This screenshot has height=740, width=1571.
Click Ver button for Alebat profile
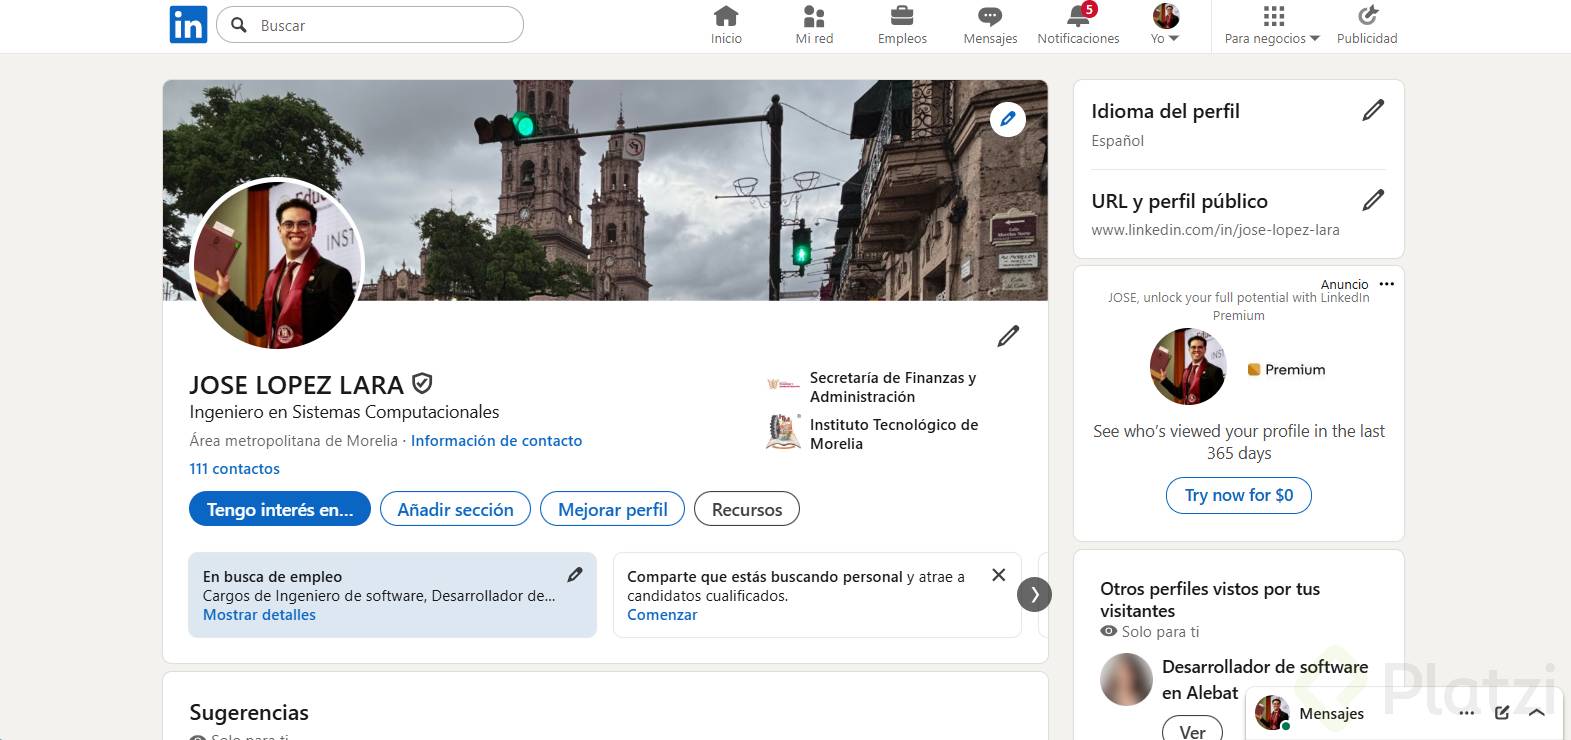point(1192,729)
